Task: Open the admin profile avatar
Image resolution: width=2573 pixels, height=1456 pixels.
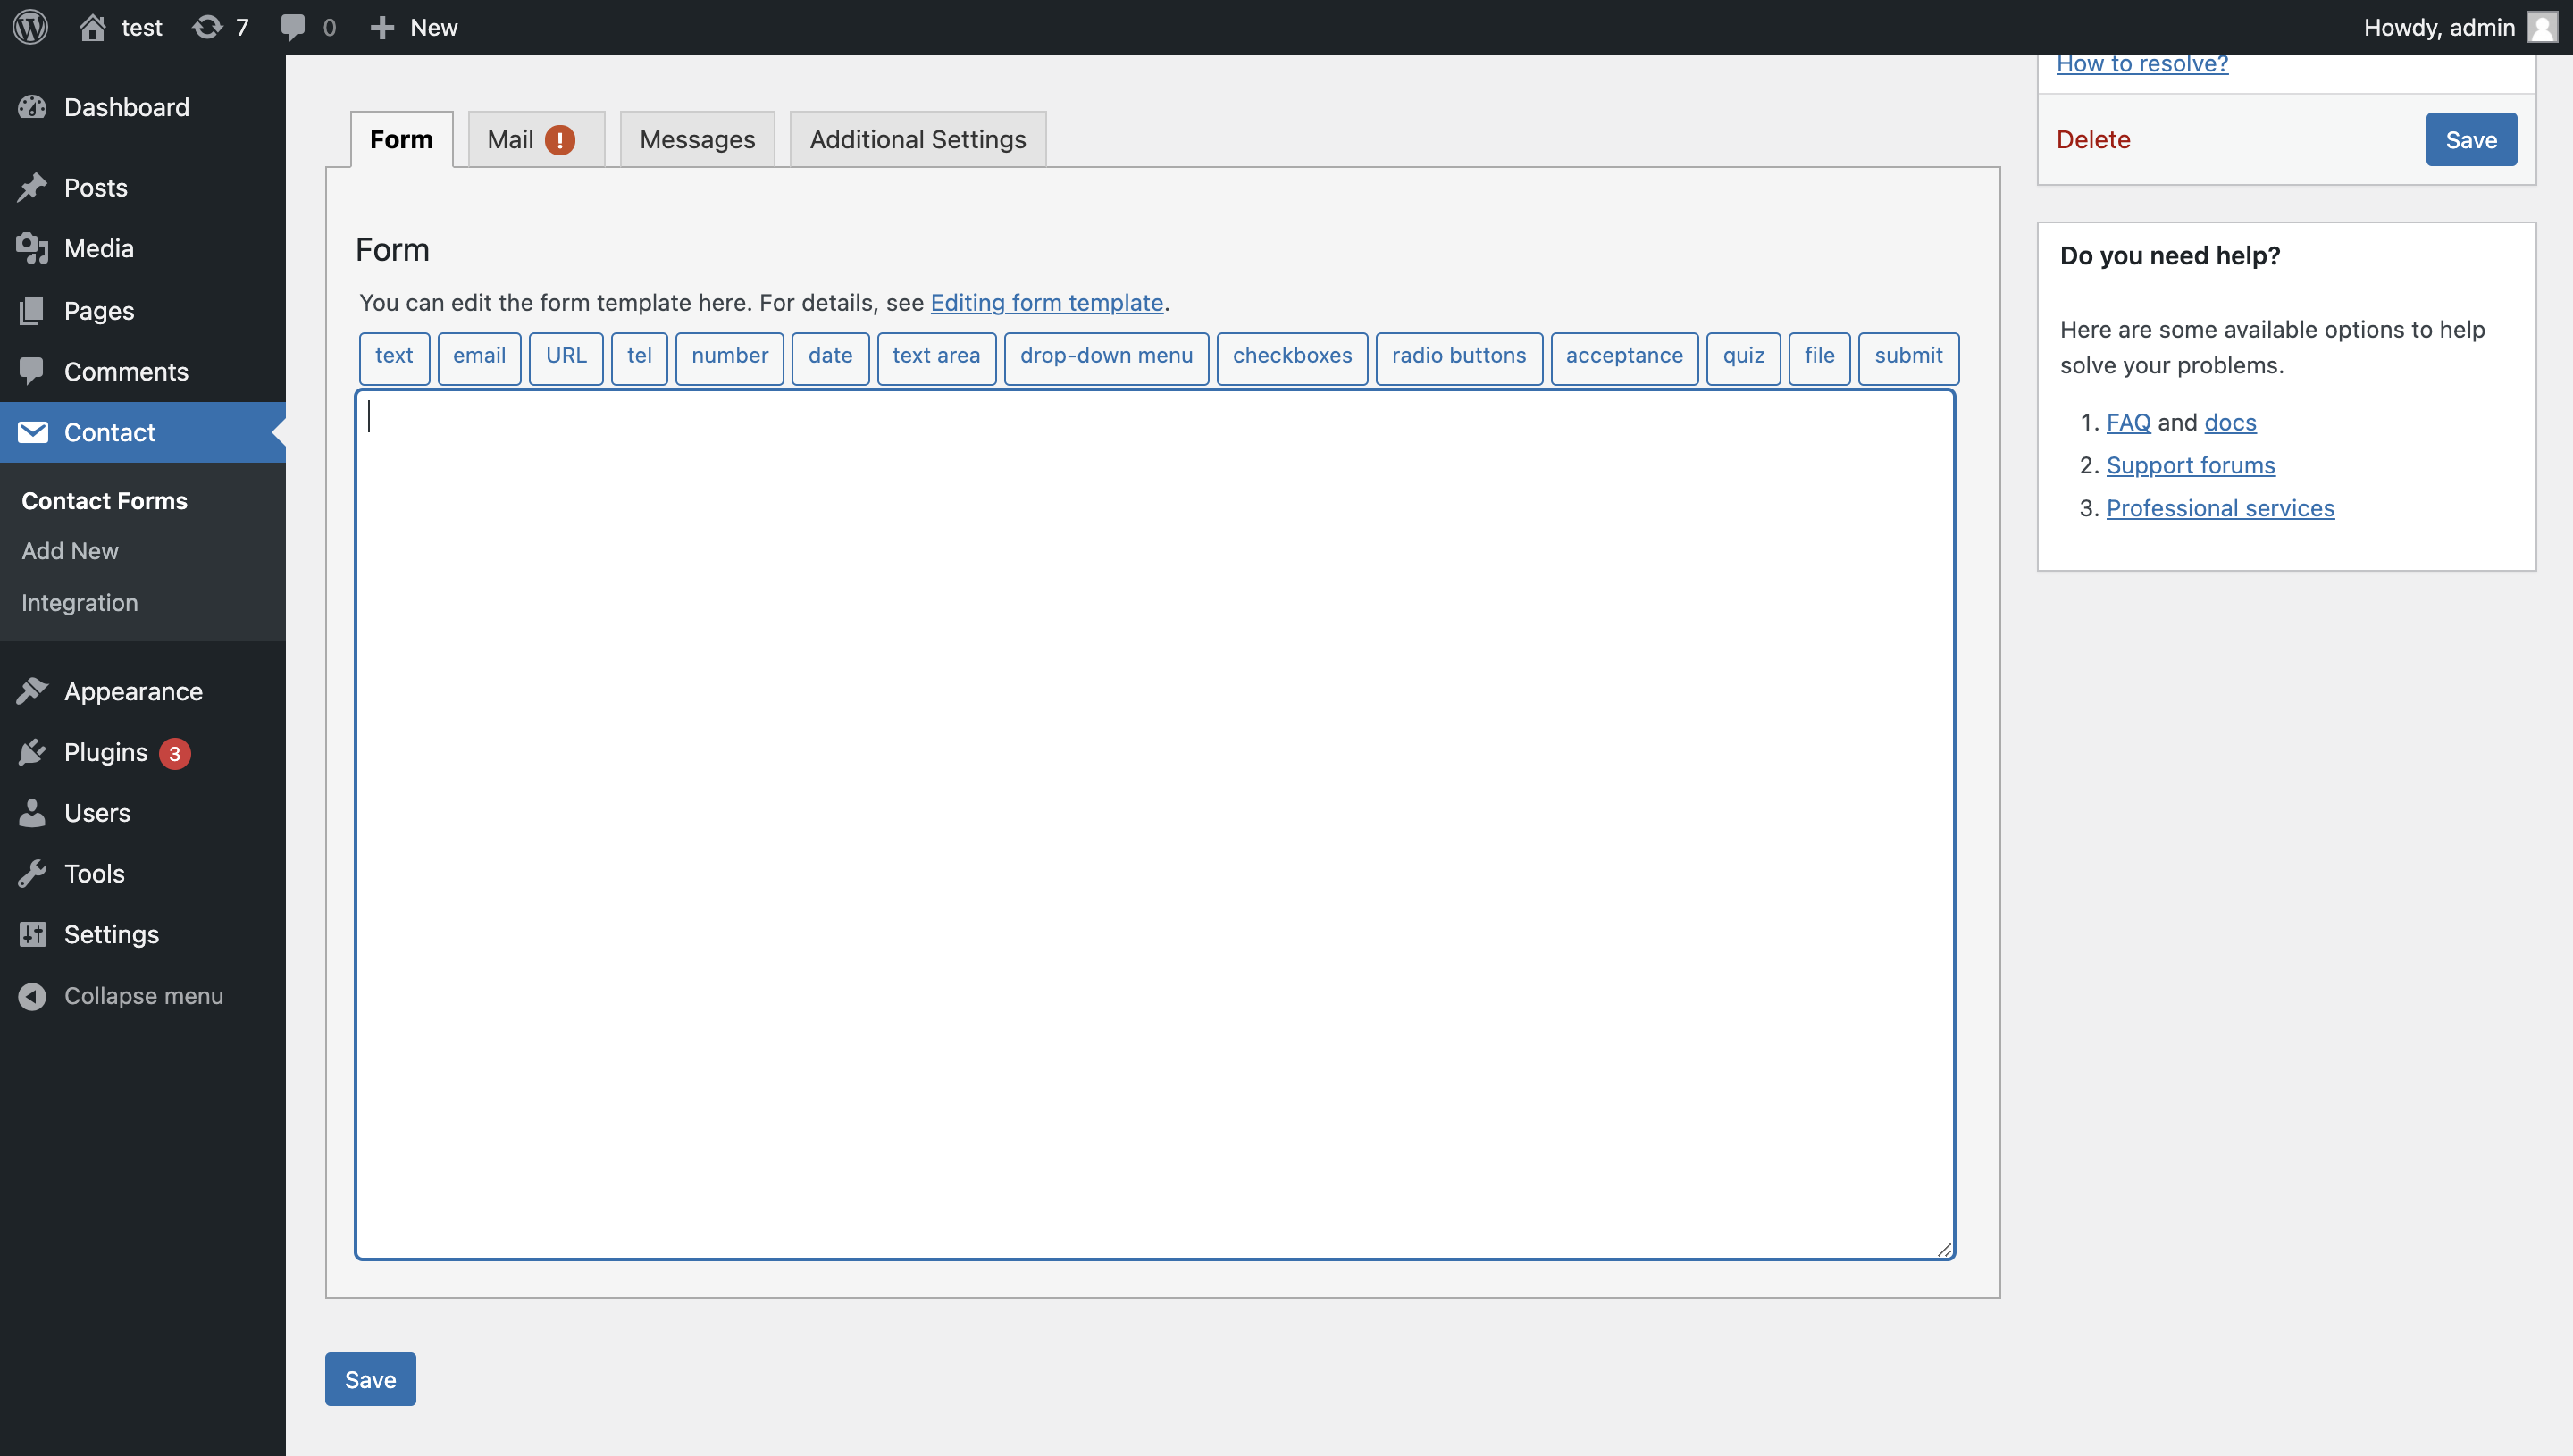Action: pyautogui.click(x=2542, y=27)
